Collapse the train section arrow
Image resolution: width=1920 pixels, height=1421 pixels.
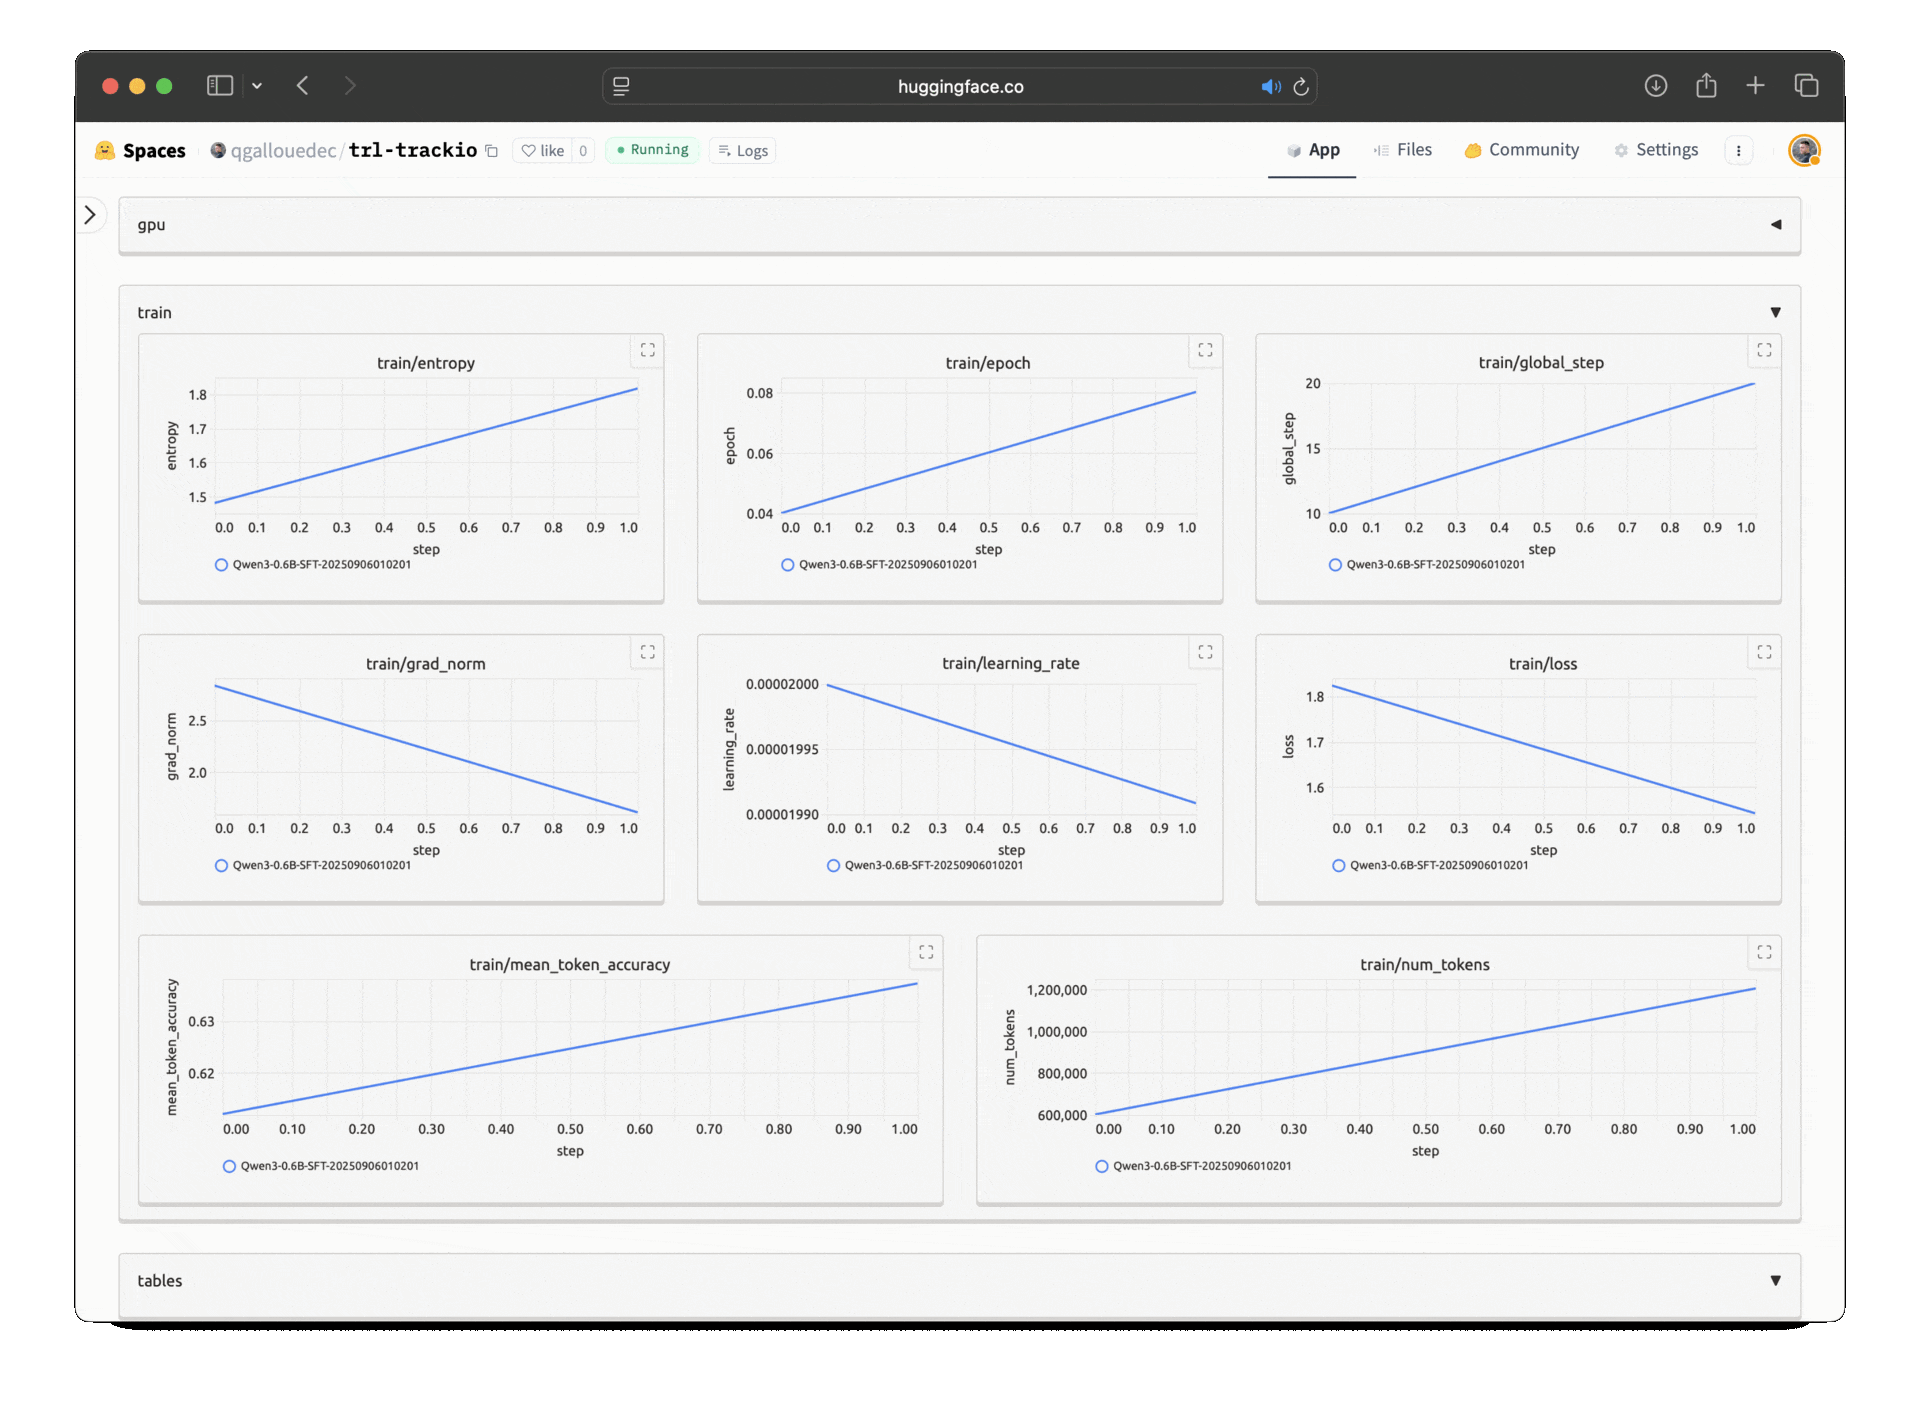tap(1775, 313)
